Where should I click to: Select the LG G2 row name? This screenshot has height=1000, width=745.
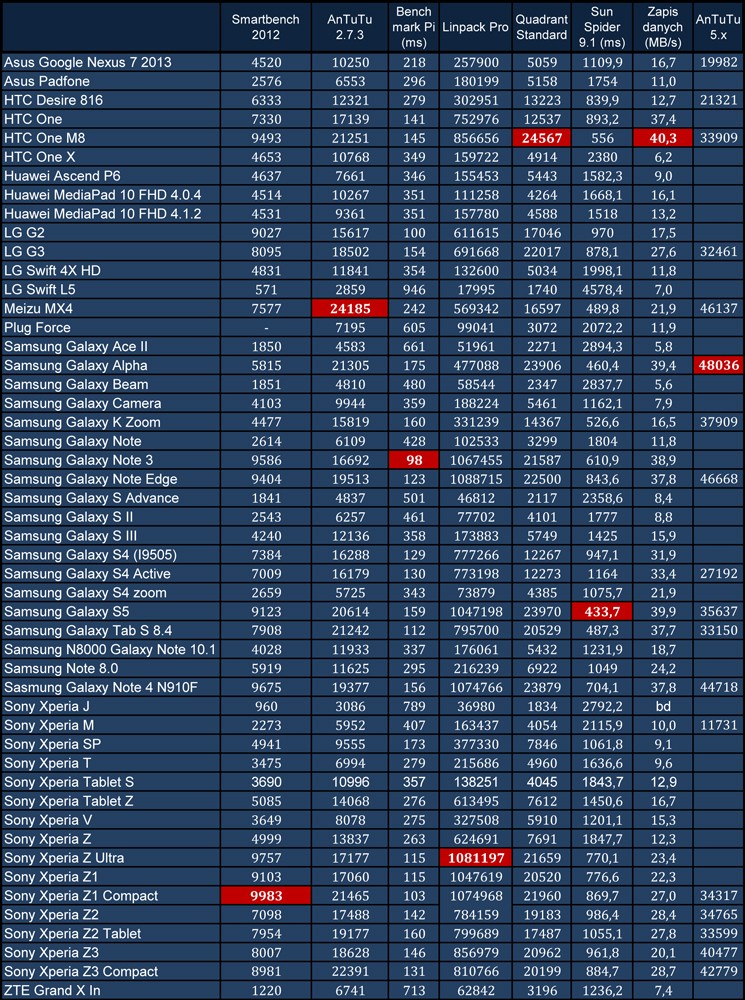(24, 233)
